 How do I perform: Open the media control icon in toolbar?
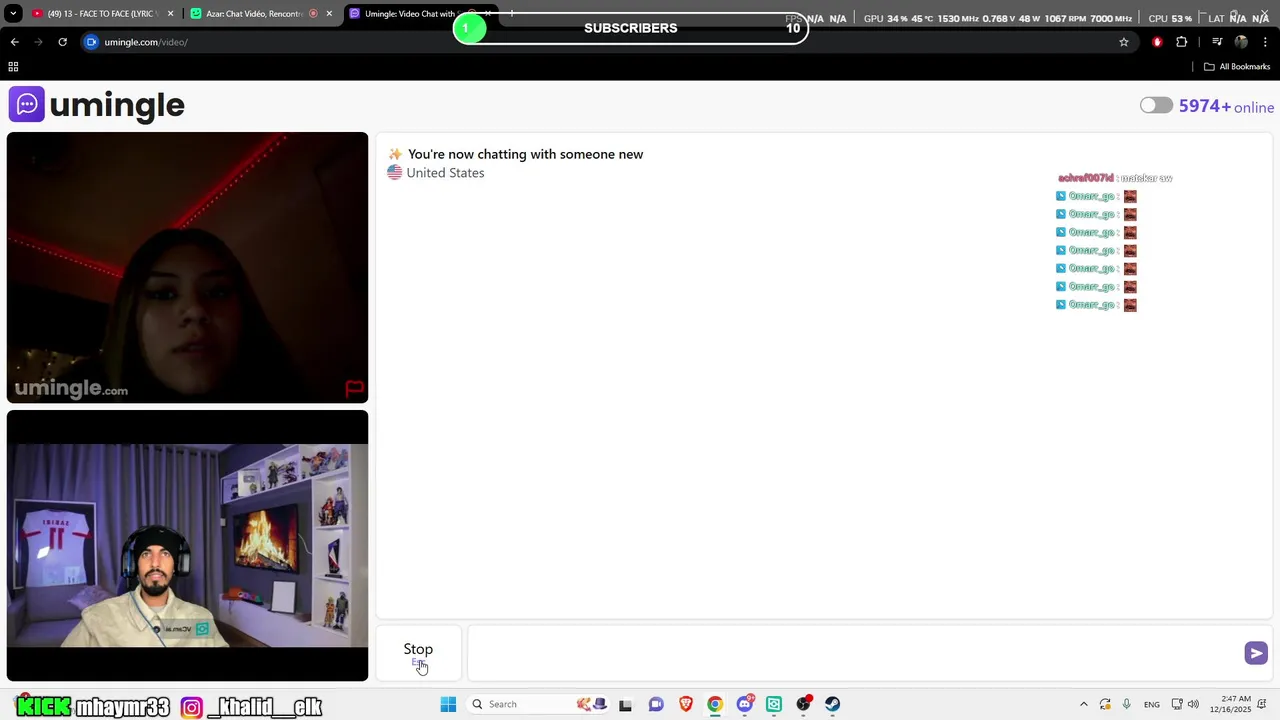1217,42
